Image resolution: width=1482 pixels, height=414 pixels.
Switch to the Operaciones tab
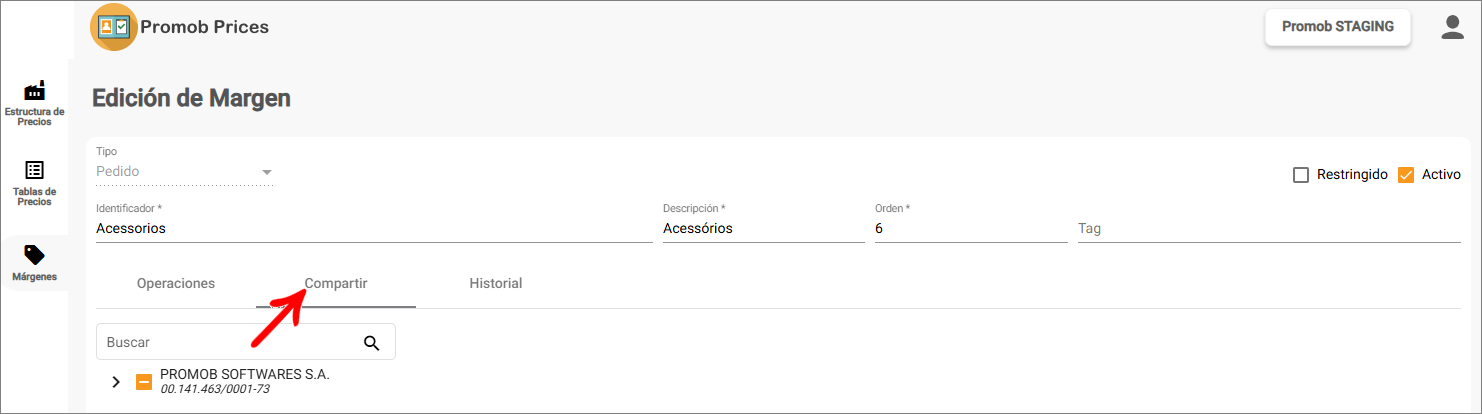pyautogui.click(x=176, y=284)
